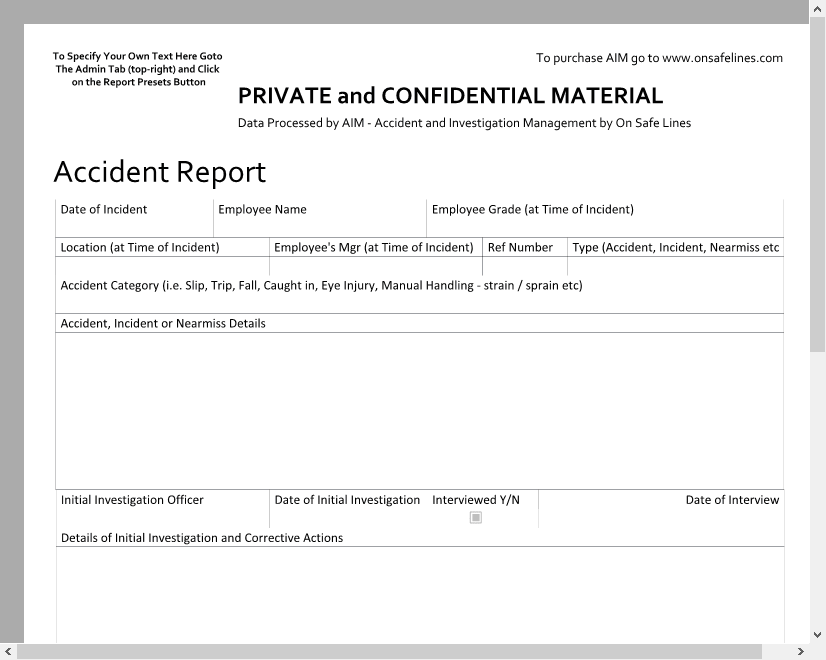Click the 'Data Processed by AIM' subtitle line

click(x=464, y=123)
